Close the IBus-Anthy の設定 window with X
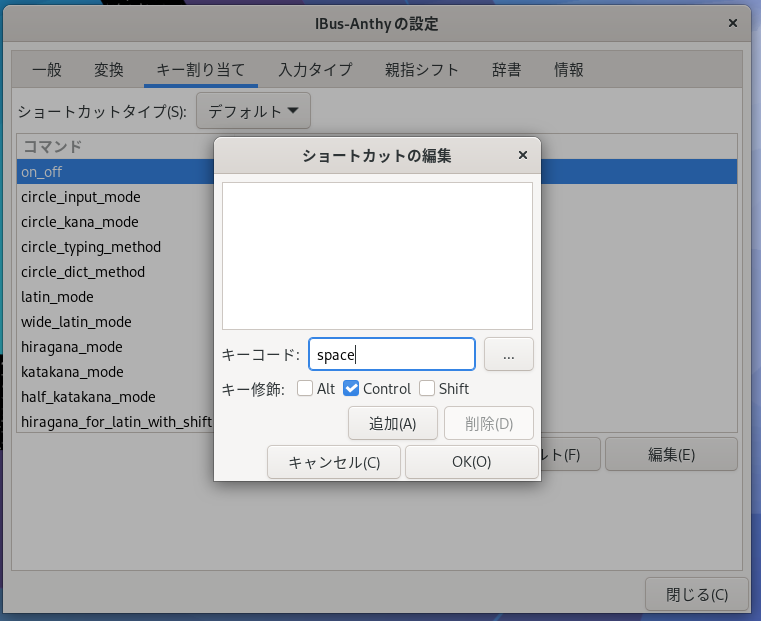 coord(733,23)
